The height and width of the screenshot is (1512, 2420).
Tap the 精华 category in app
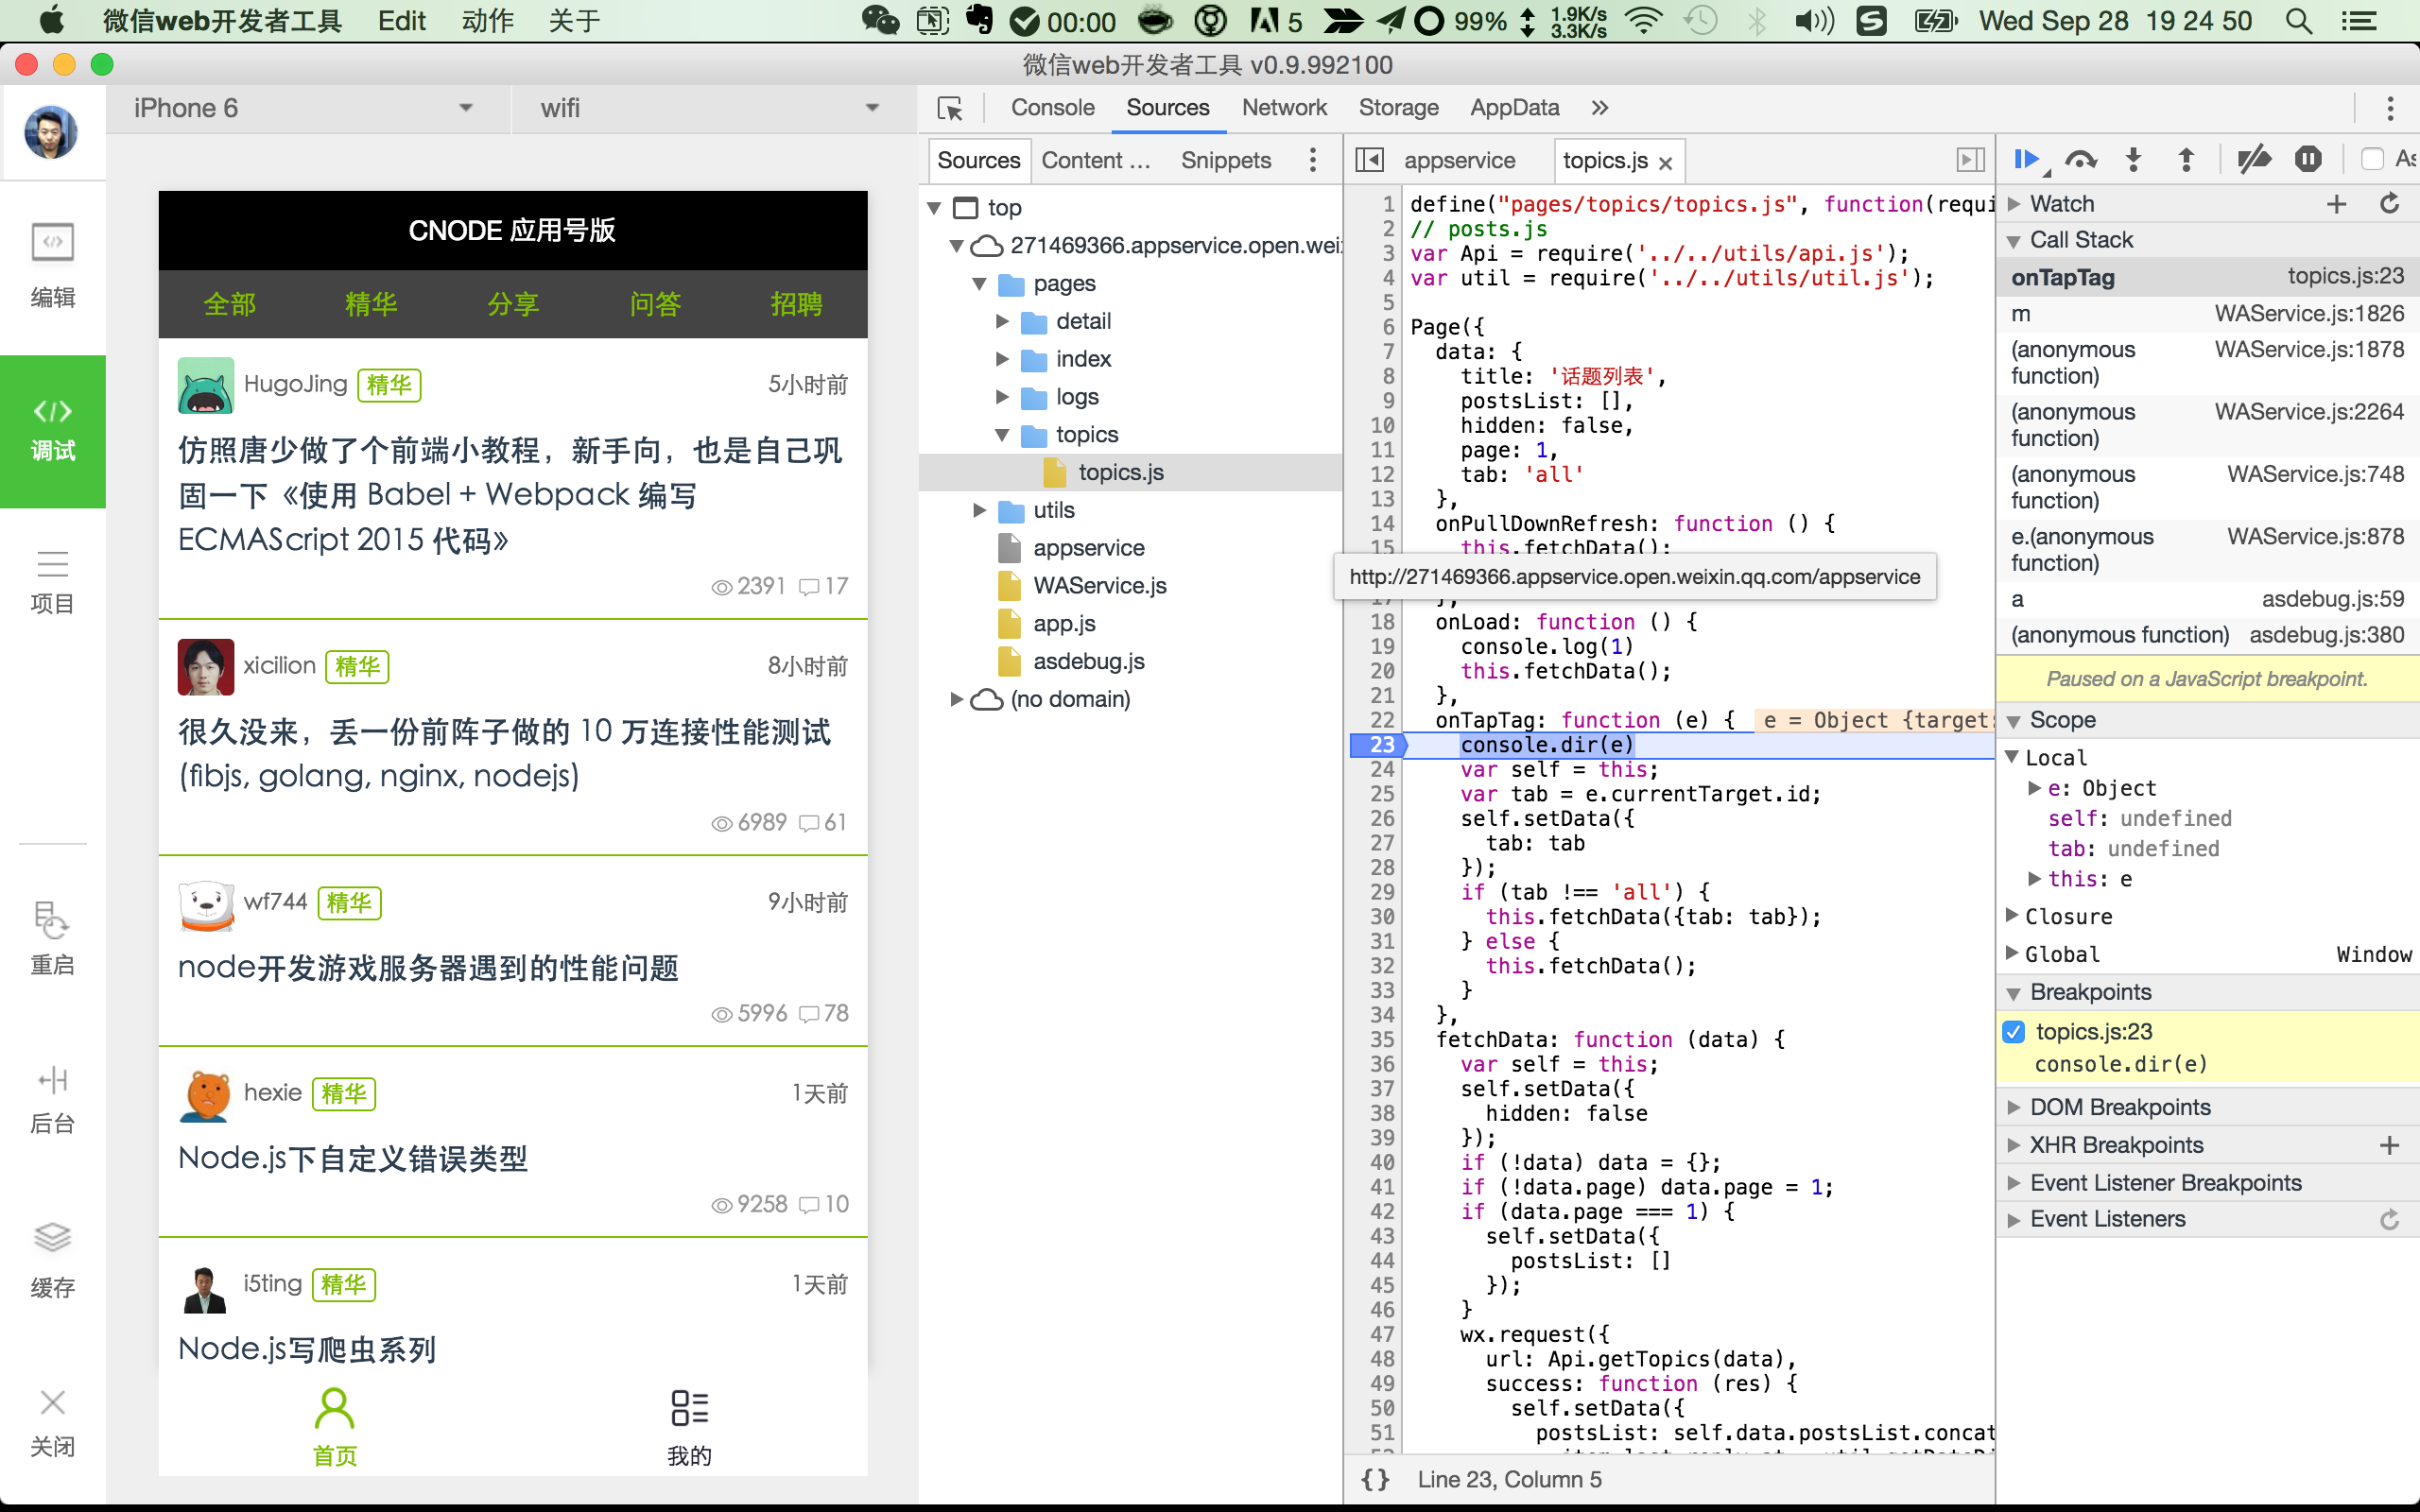[x=371, y=304]
